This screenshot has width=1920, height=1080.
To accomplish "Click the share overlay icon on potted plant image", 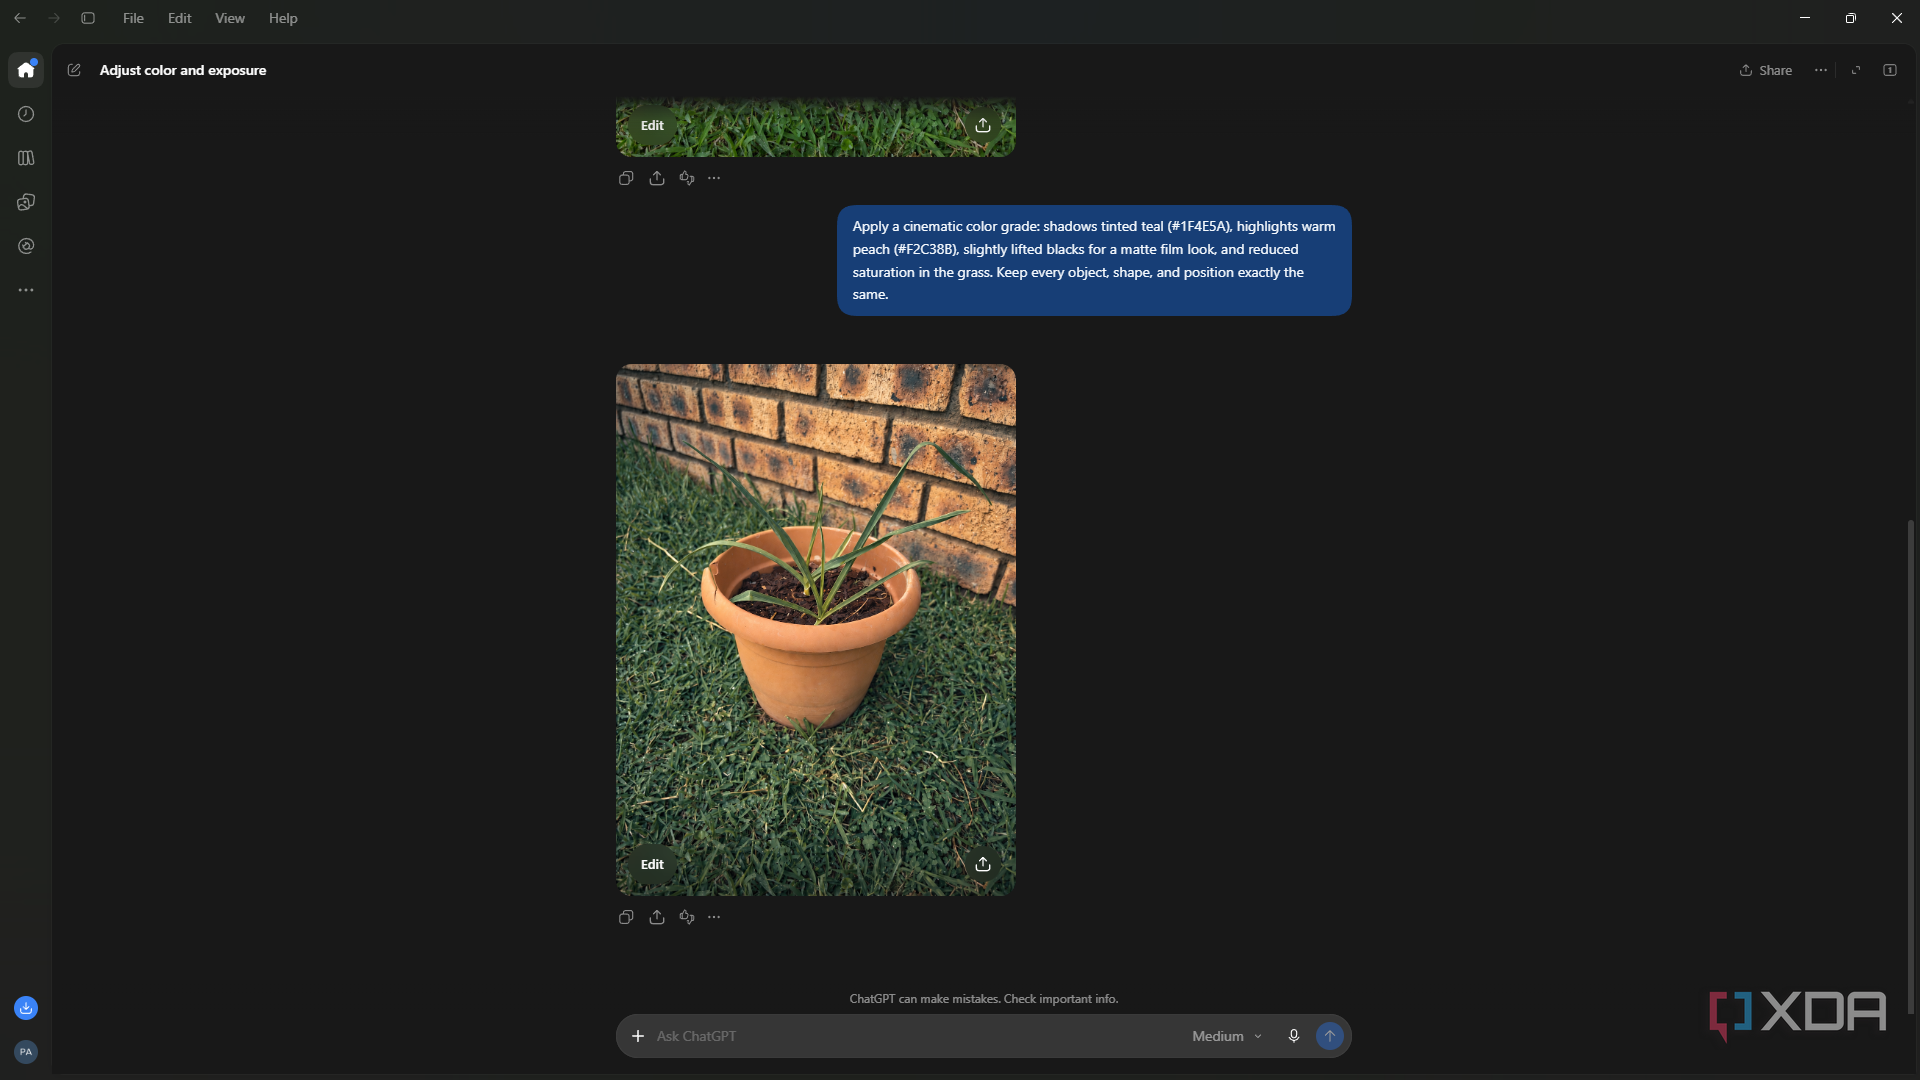I will tap(983, 864).
